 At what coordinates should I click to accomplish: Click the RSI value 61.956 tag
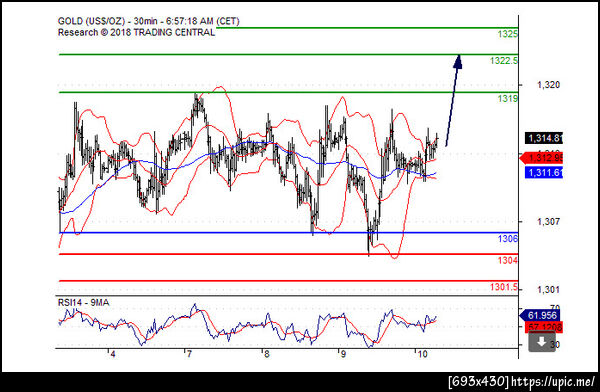click(x=540, y=315)
